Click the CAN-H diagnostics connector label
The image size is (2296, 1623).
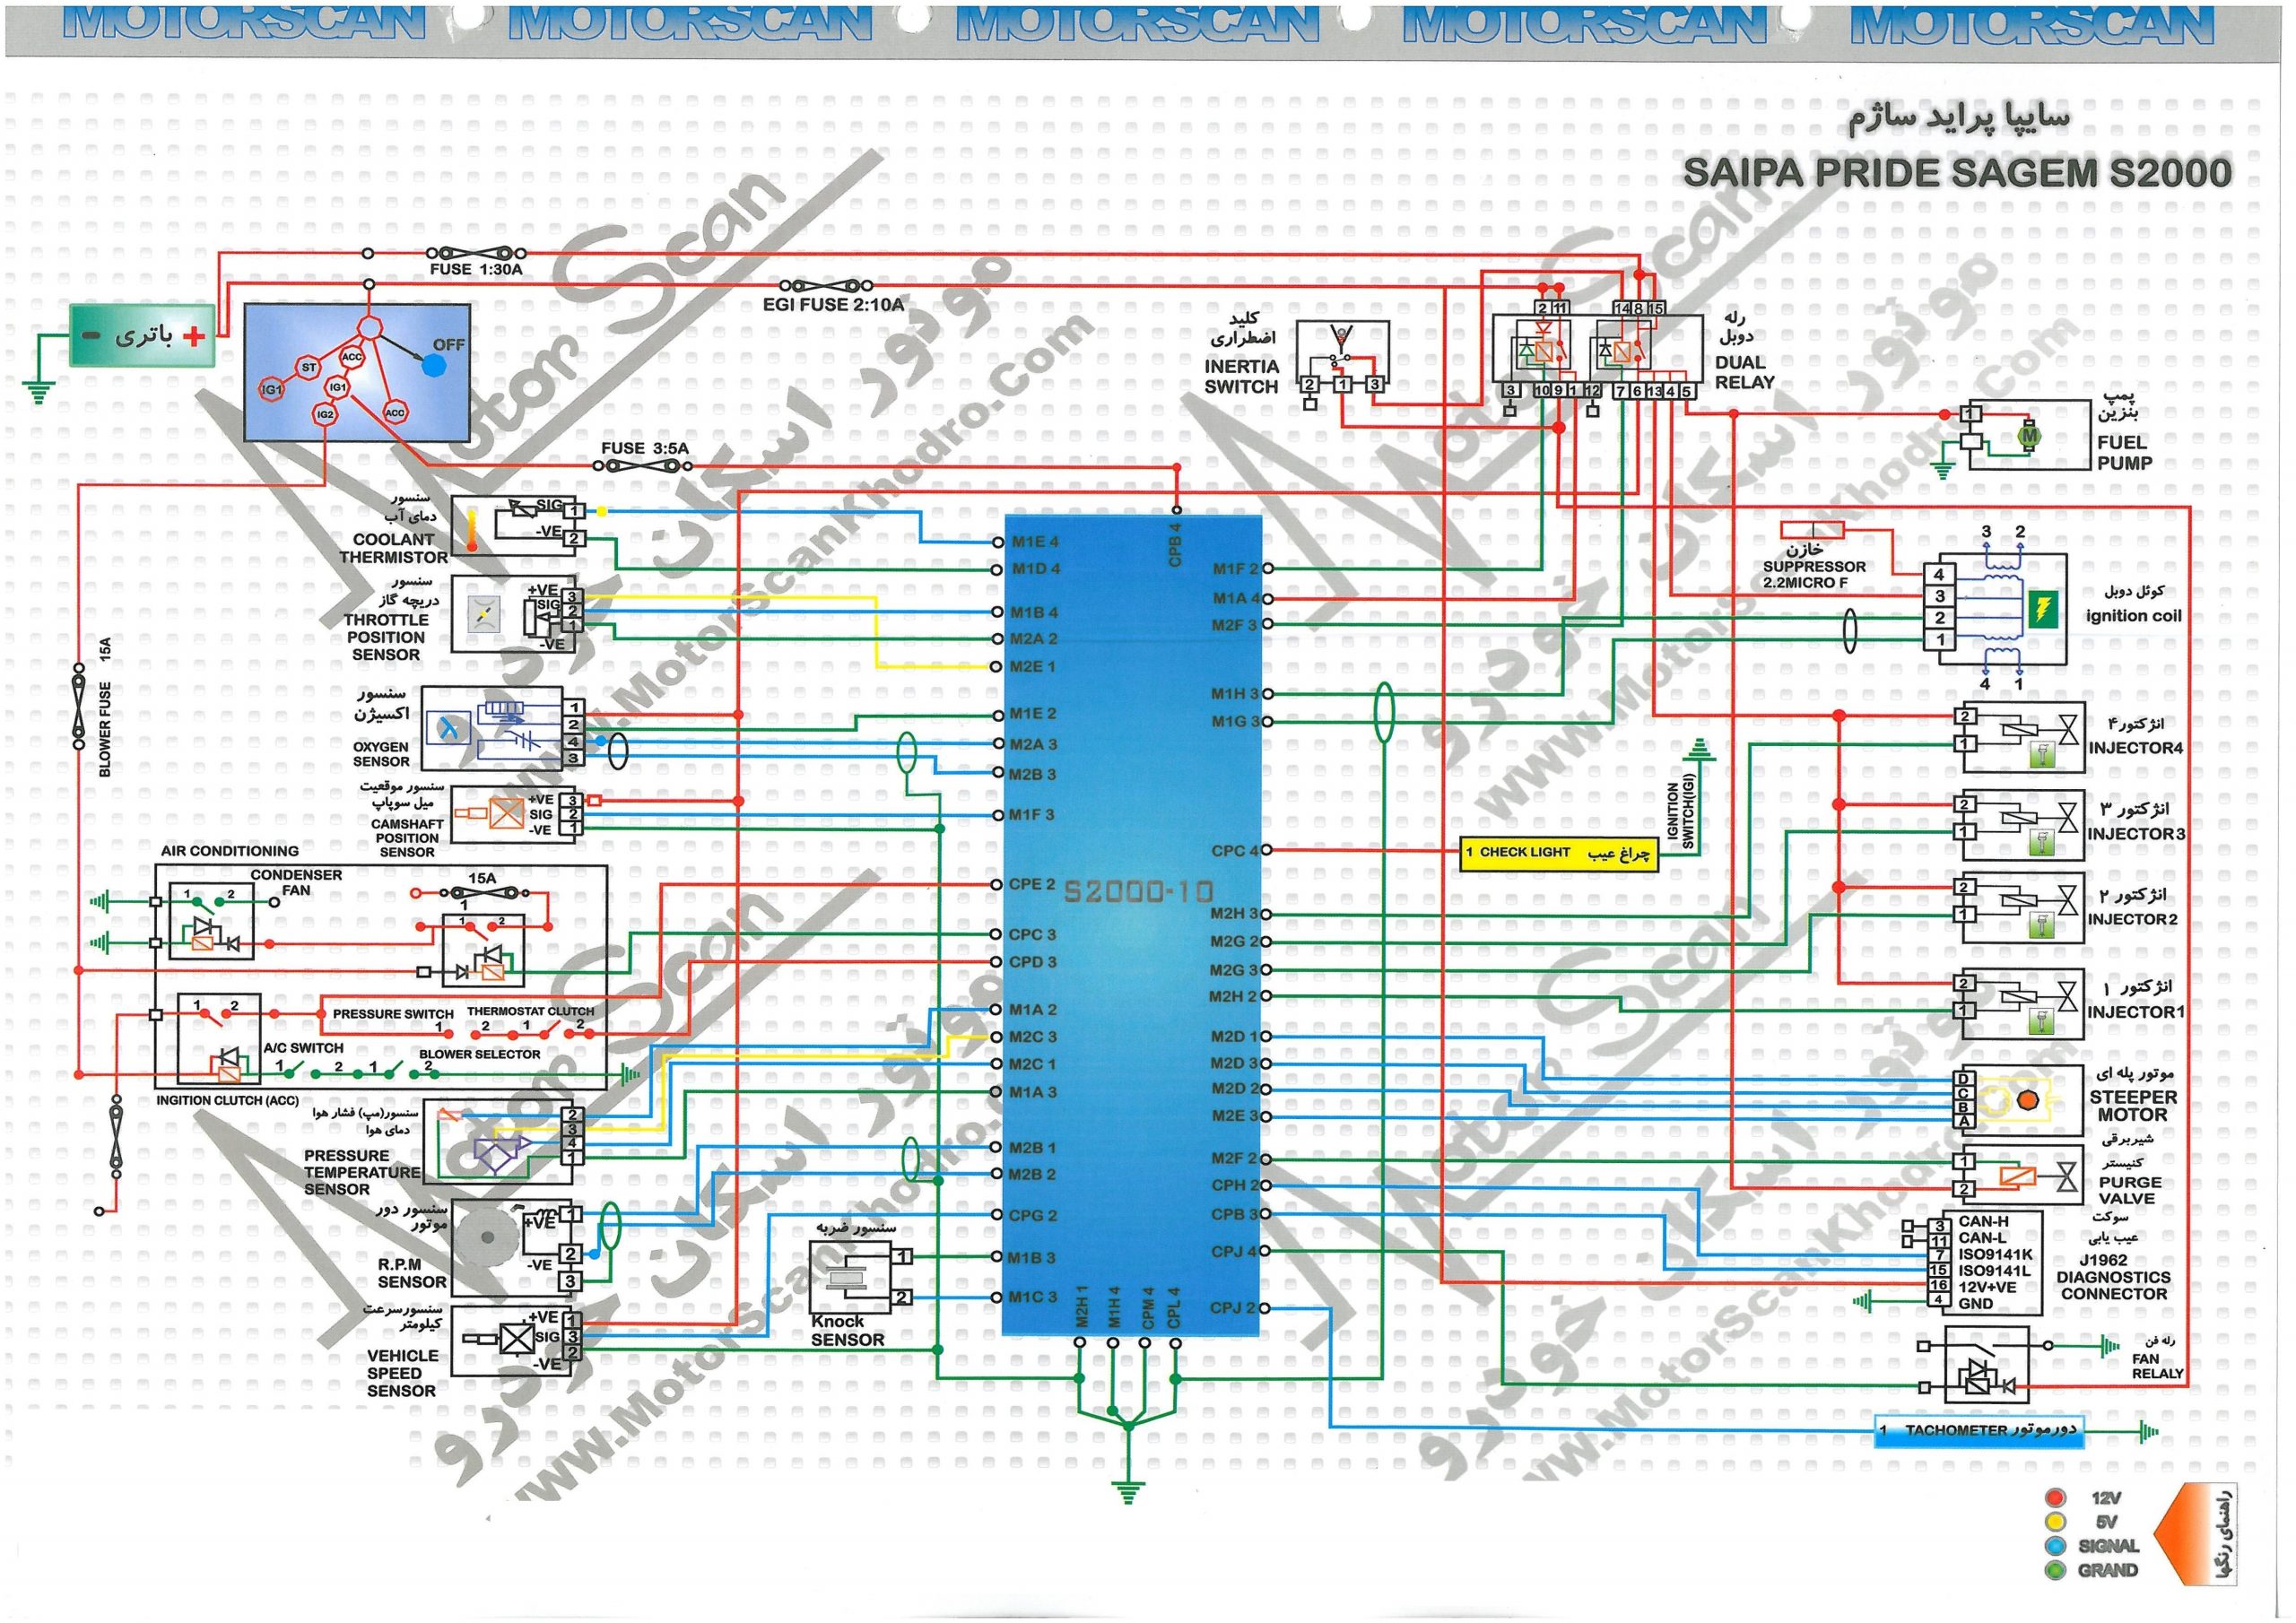pyautogui.click(x=1983, y=1221)
